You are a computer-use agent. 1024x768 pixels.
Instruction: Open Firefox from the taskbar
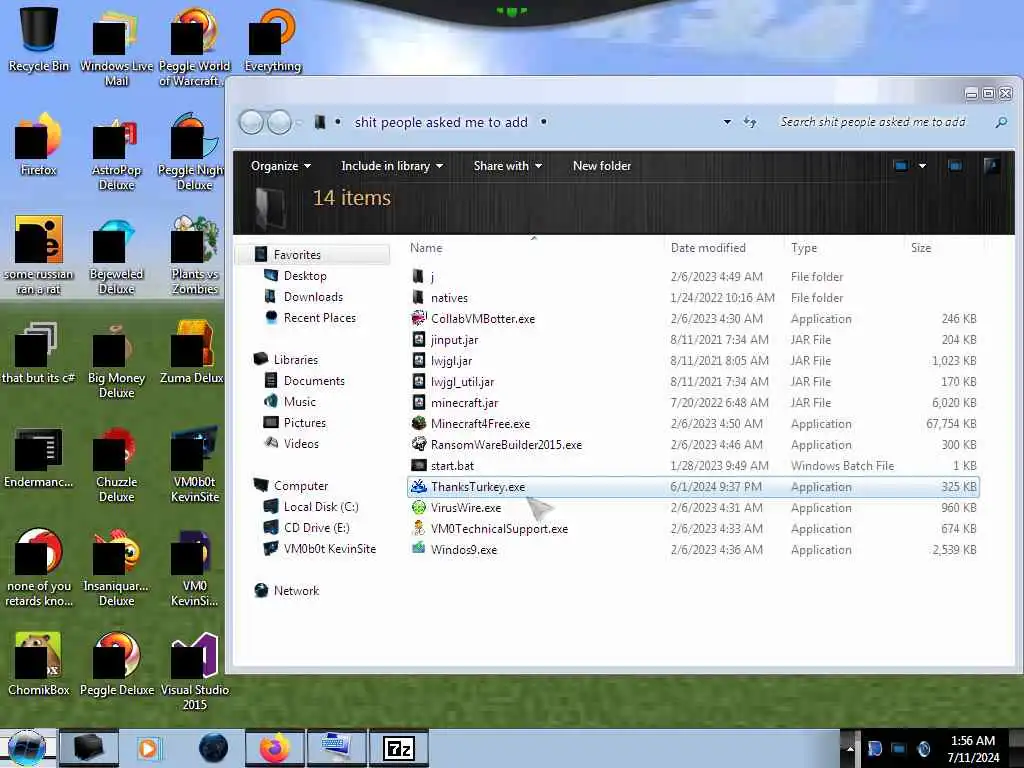pos(274,748)
